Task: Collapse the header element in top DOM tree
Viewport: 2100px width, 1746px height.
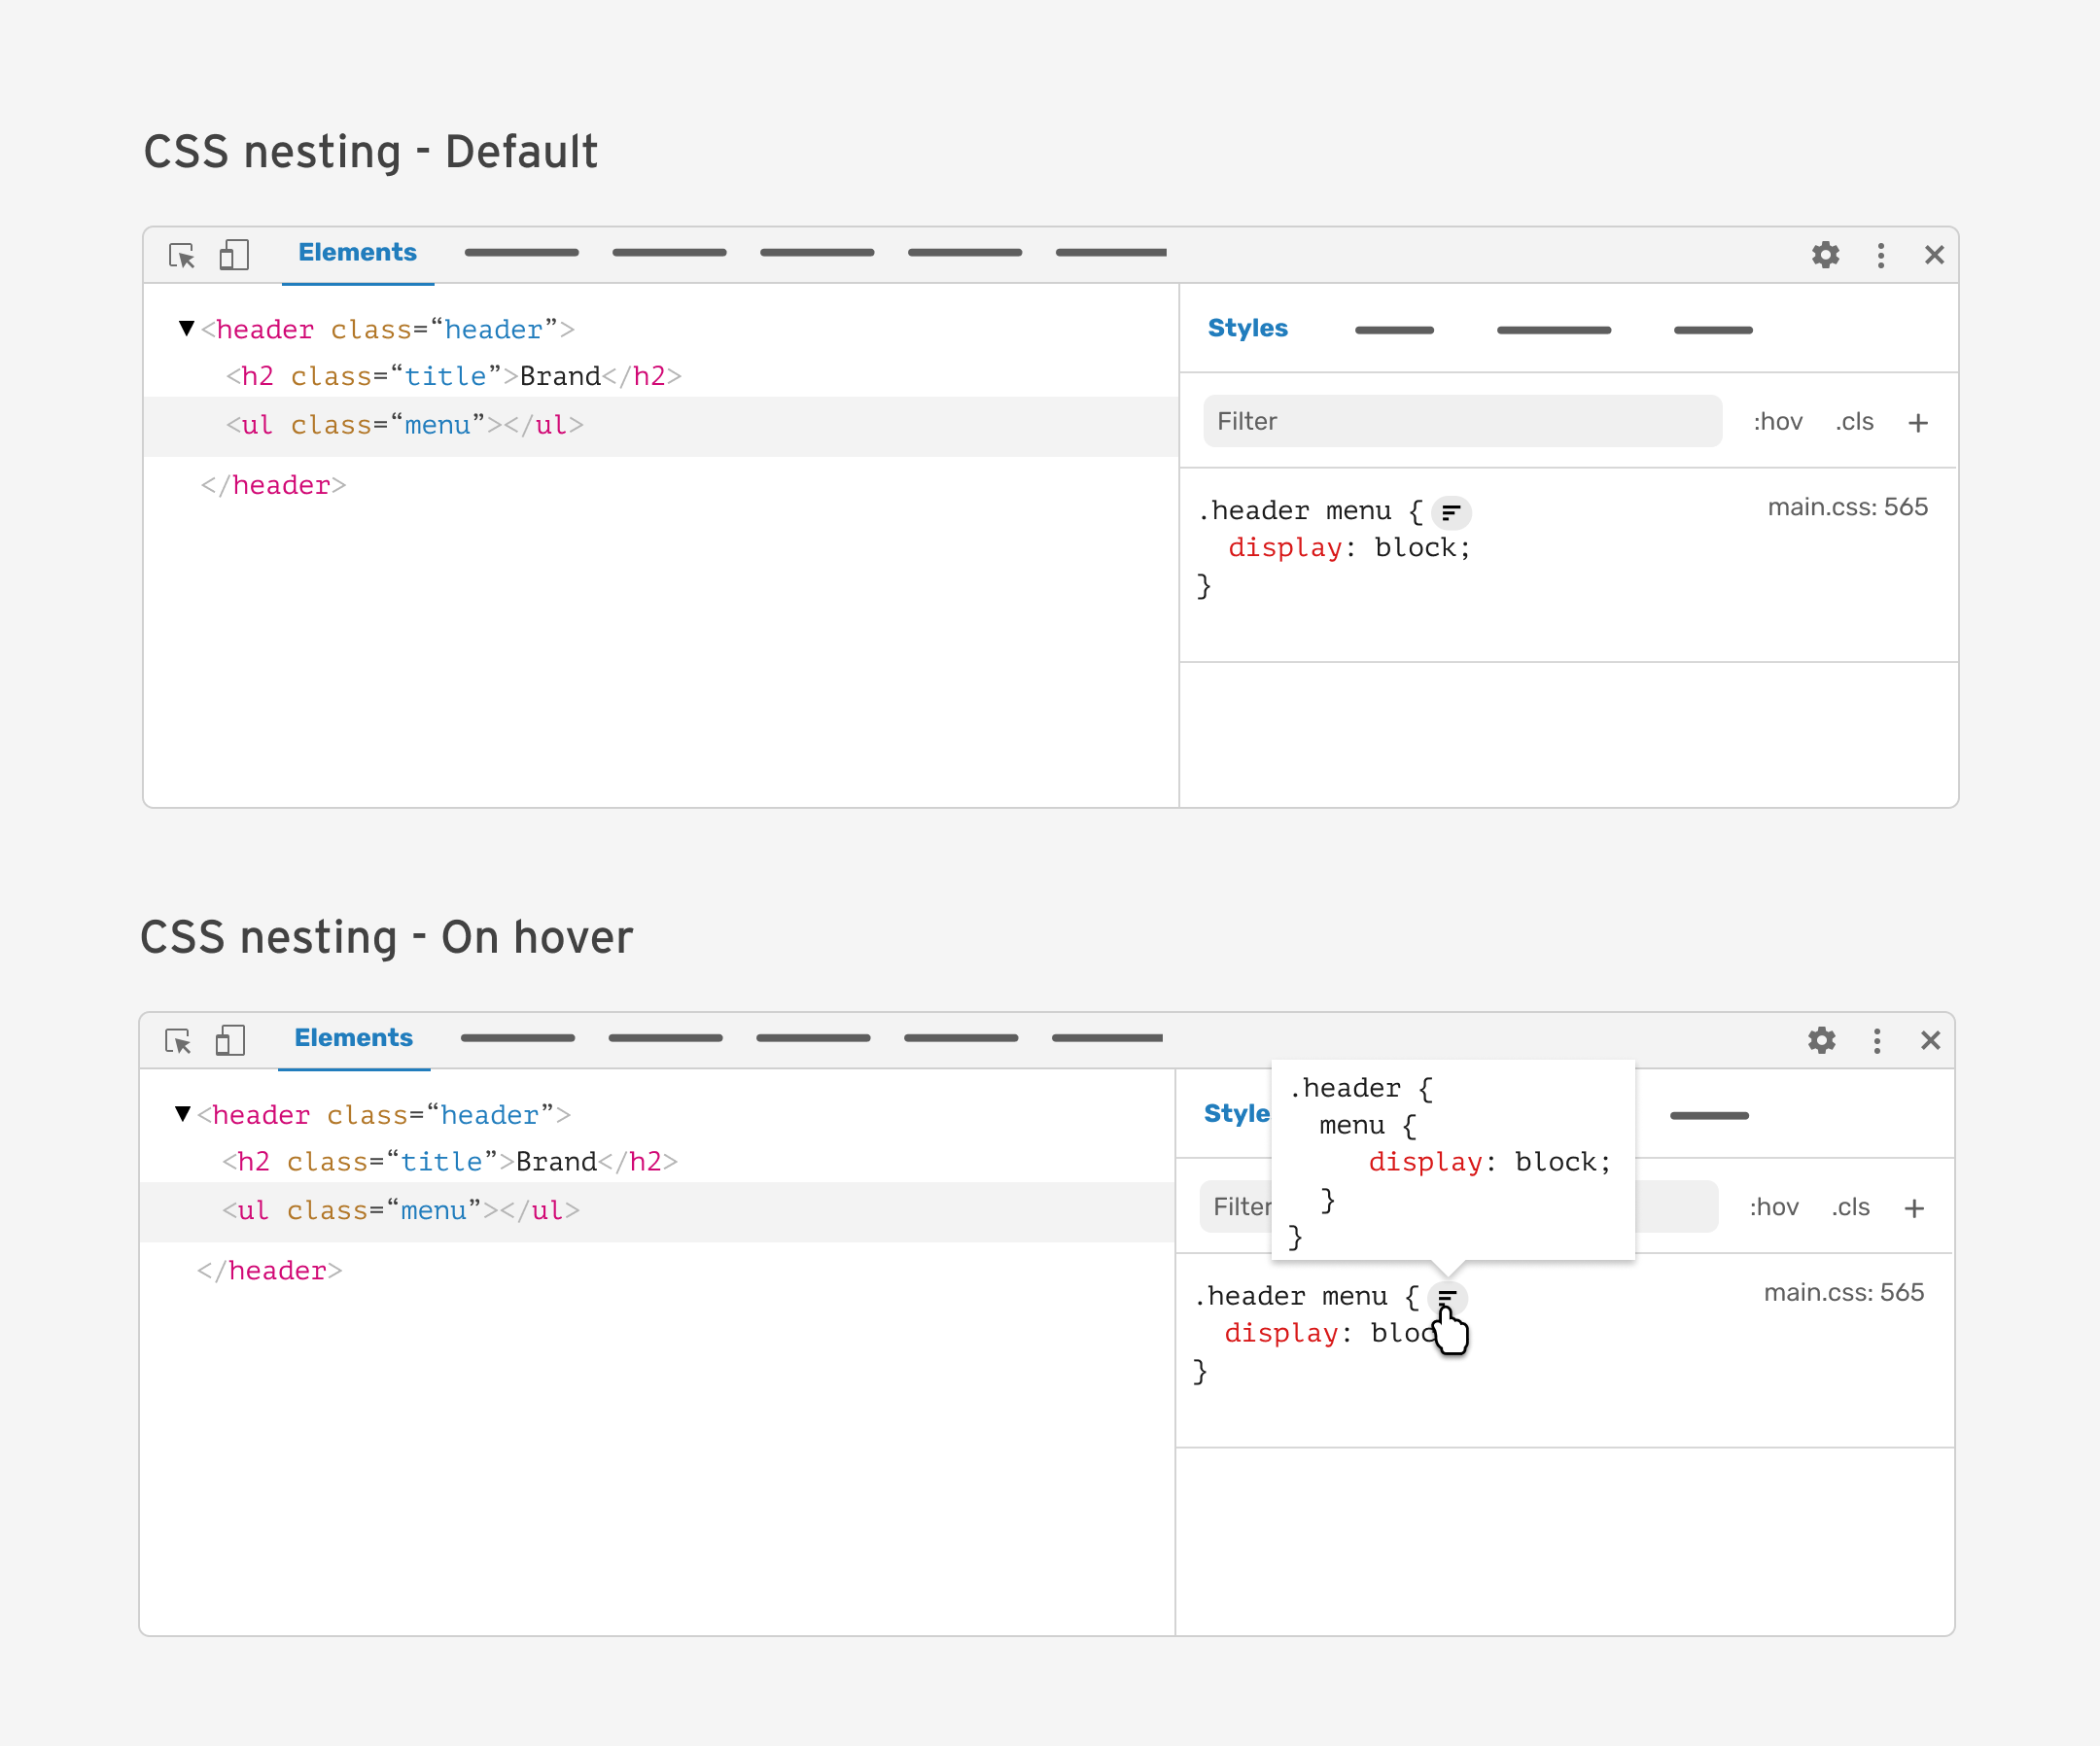Action: (x=186, y=328)
